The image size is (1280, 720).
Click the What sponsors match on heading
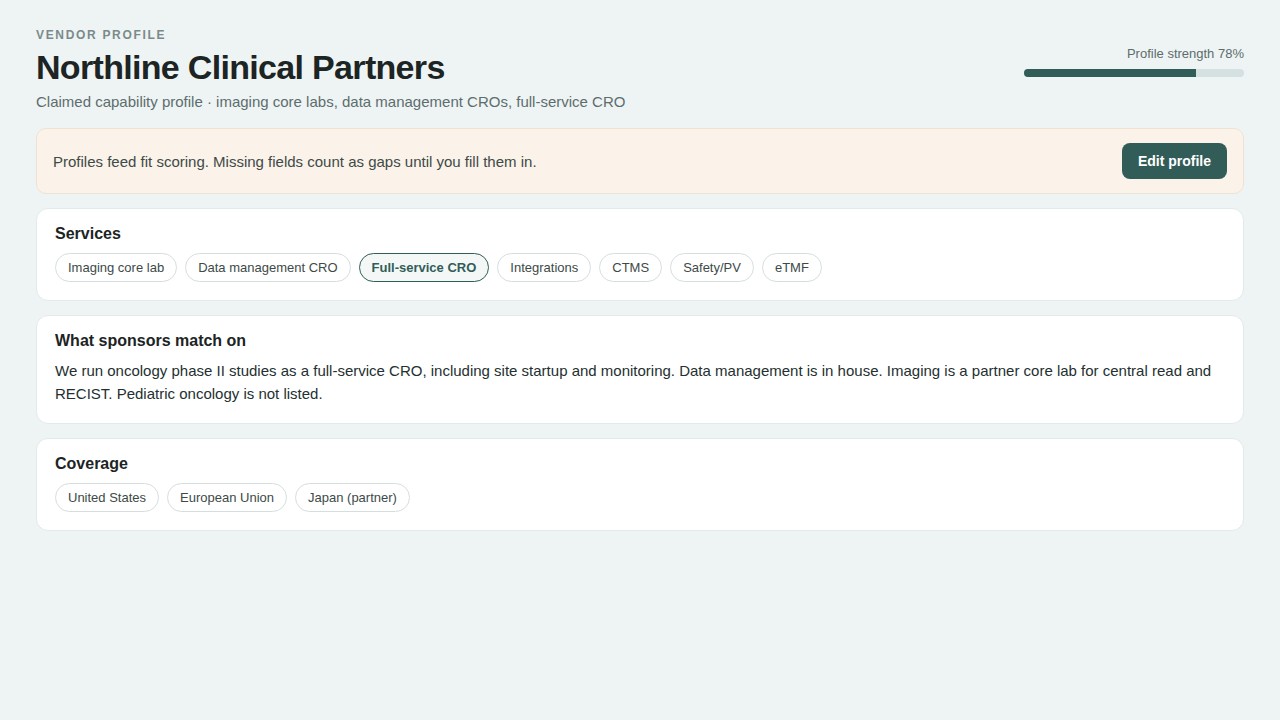click(150, 341)
